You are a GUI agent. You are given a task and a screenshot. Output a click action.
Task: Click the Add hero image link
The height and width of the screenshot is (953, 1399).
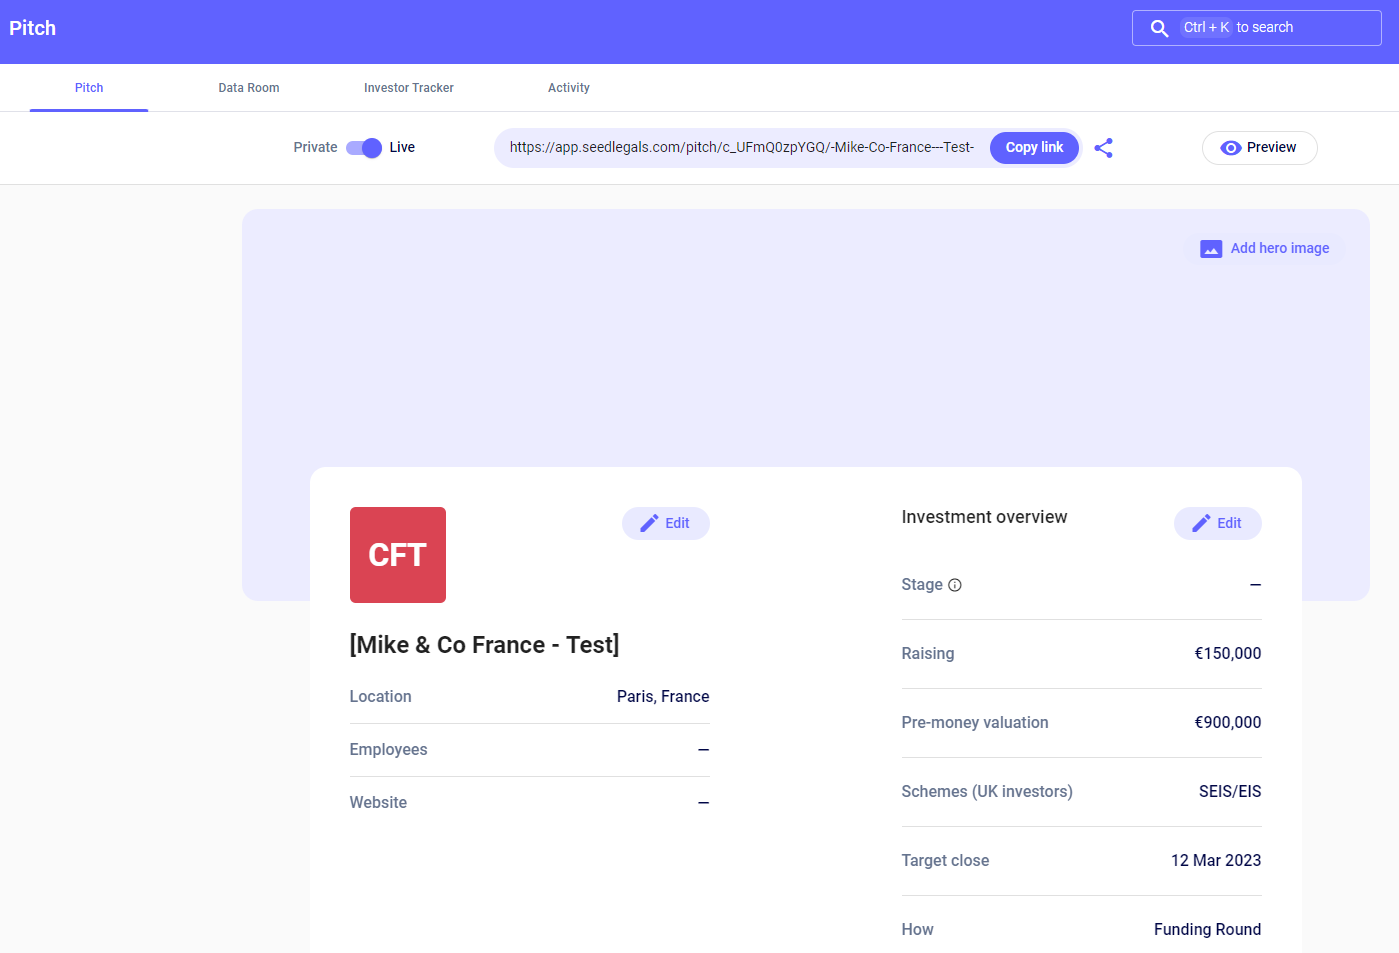1279,248
